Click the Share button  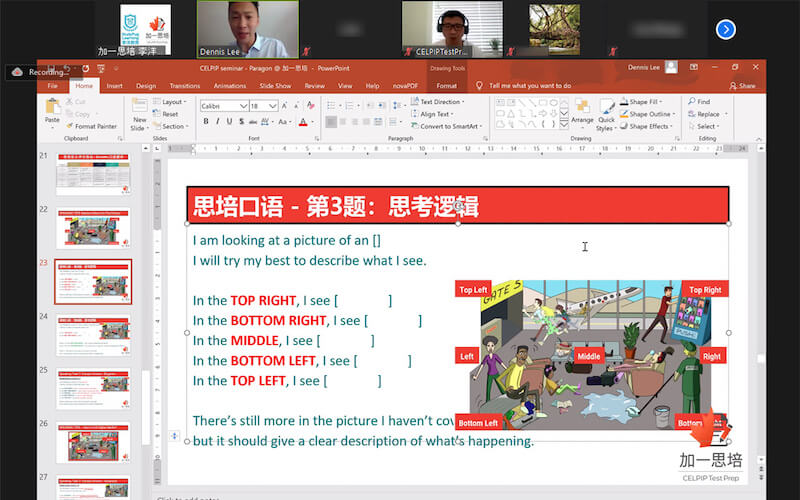[742, 86]
